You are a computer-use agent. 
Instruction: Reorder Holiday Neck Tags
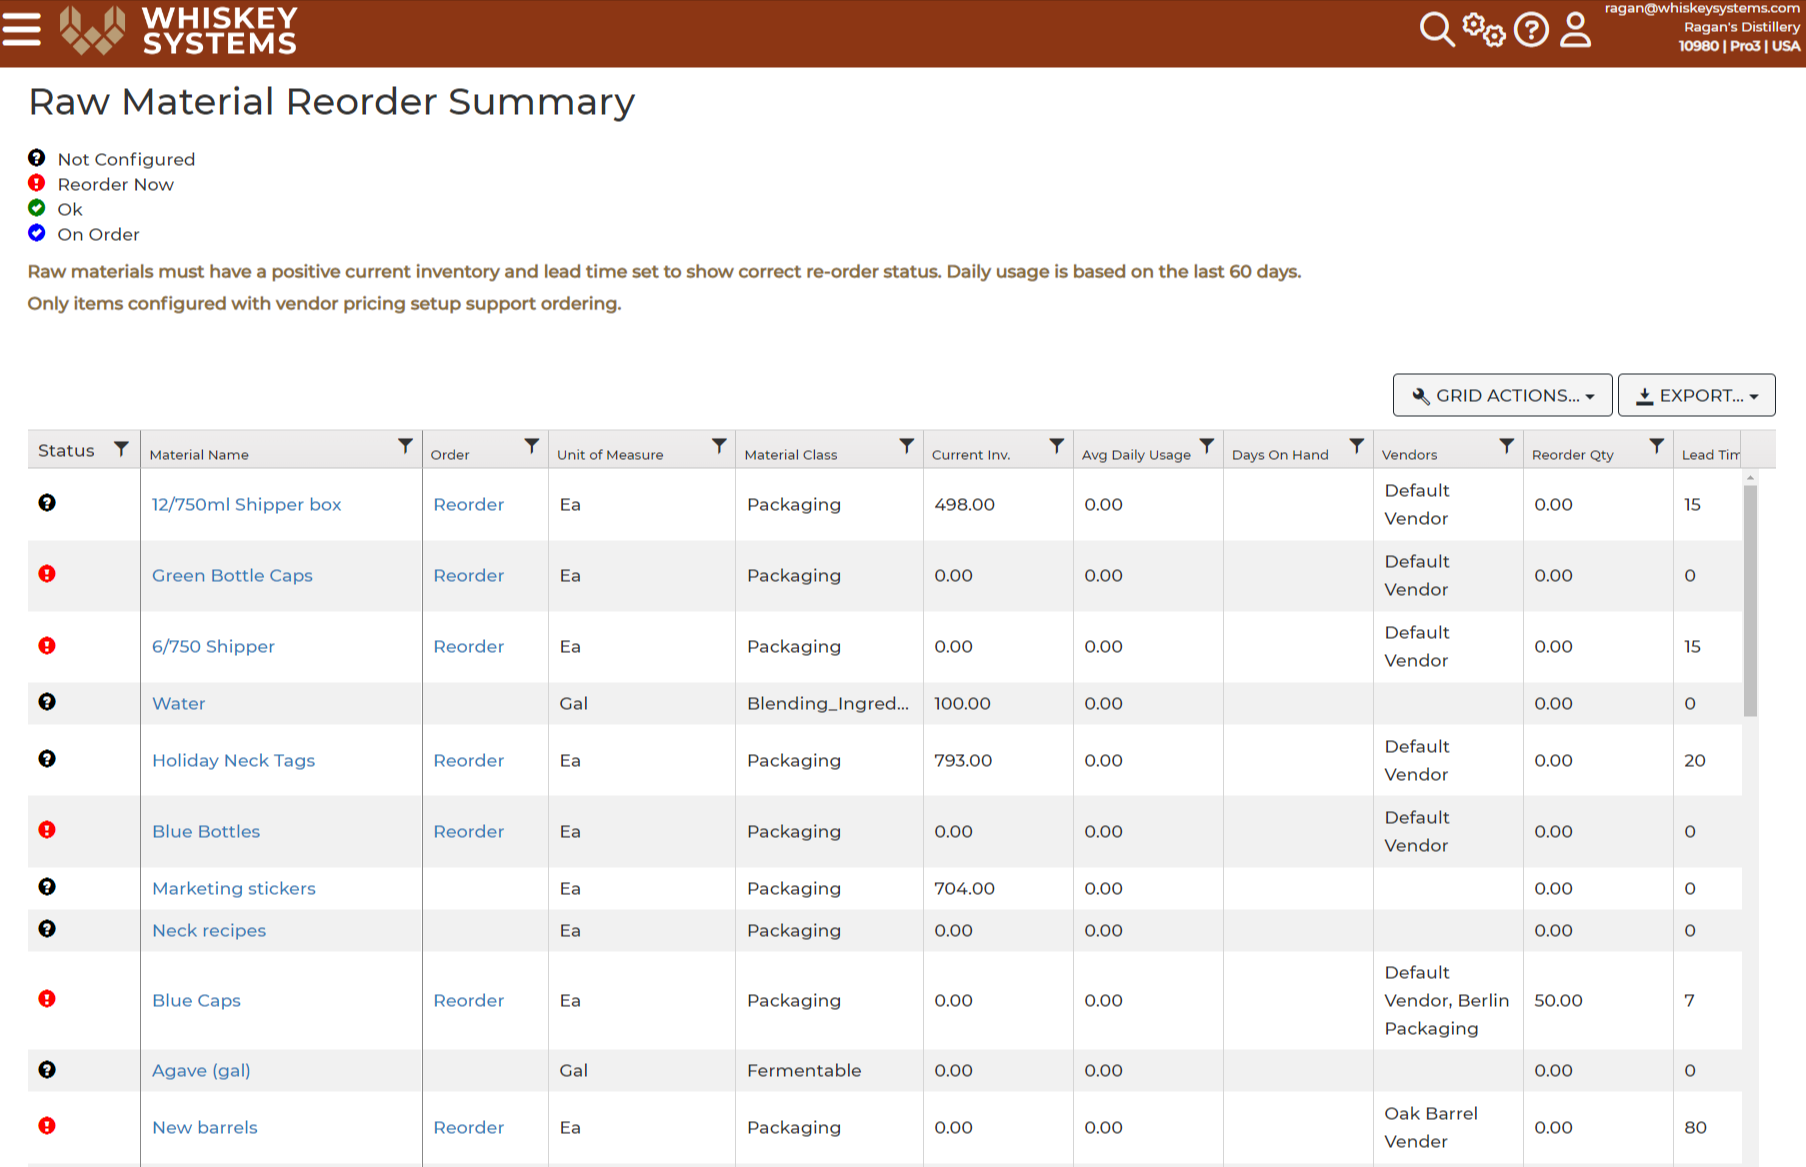[x=468, y=761]
